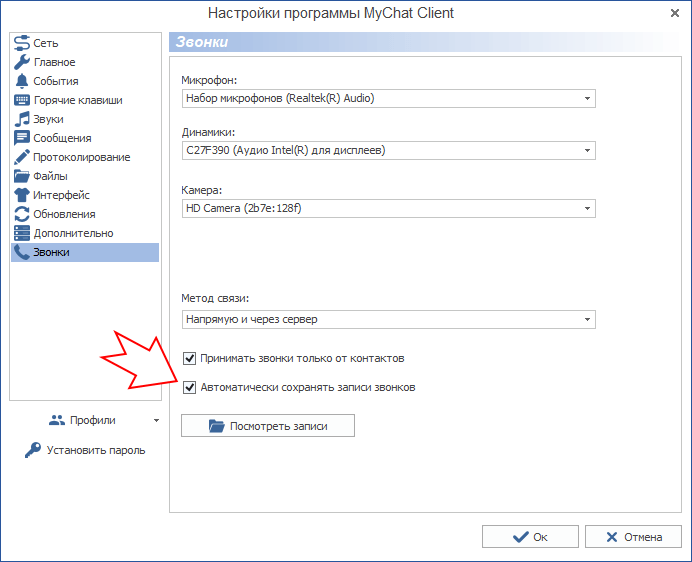Viewport: 692px width, 562px height.
Task: Open the Камера selection dropdown
Action: 587,208
